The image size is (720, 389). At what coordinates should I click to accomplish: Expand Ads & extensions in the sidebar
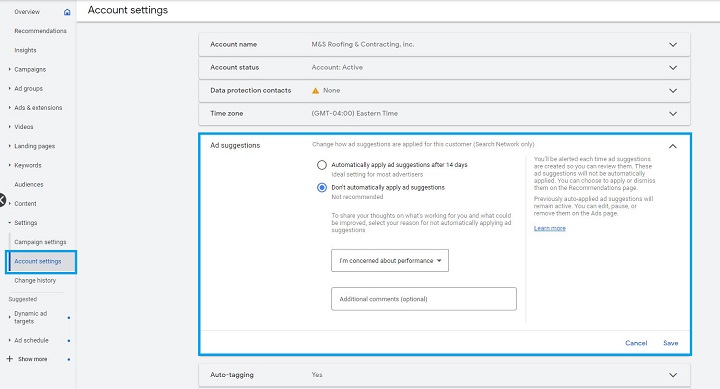click(10, 107)
